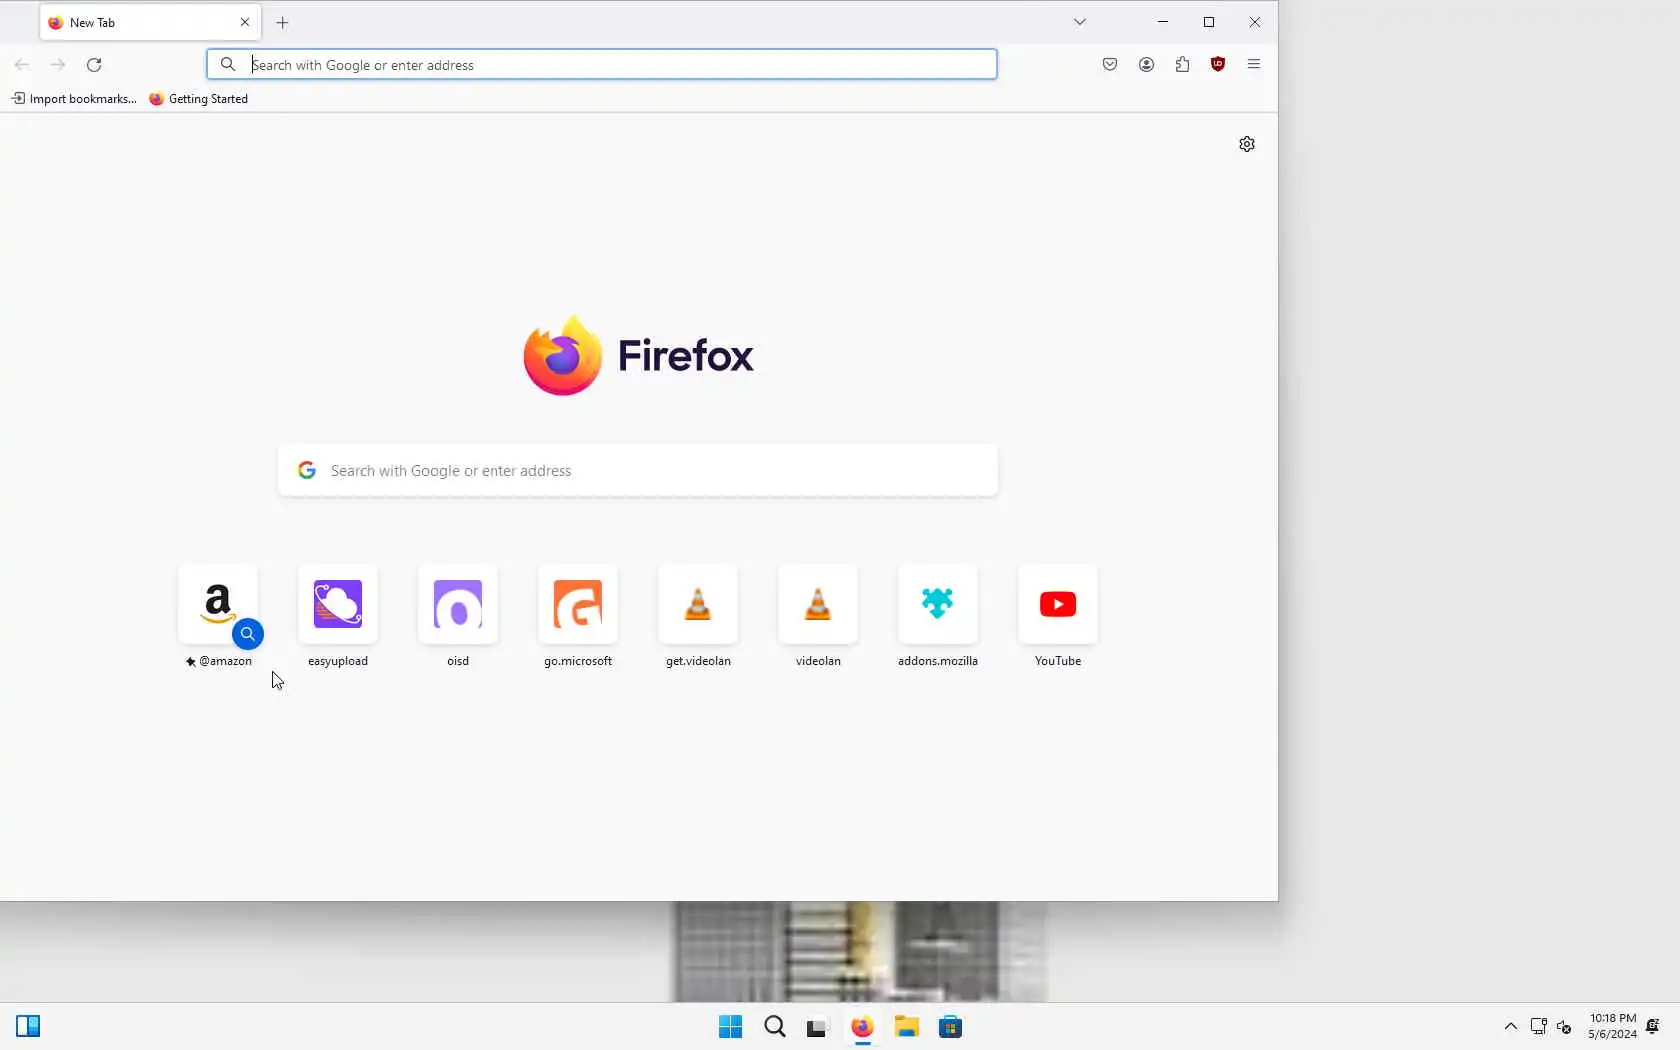1680x1050 pixels.
Task: Click the Google logo in the page search box
Action: click(307, 470)
